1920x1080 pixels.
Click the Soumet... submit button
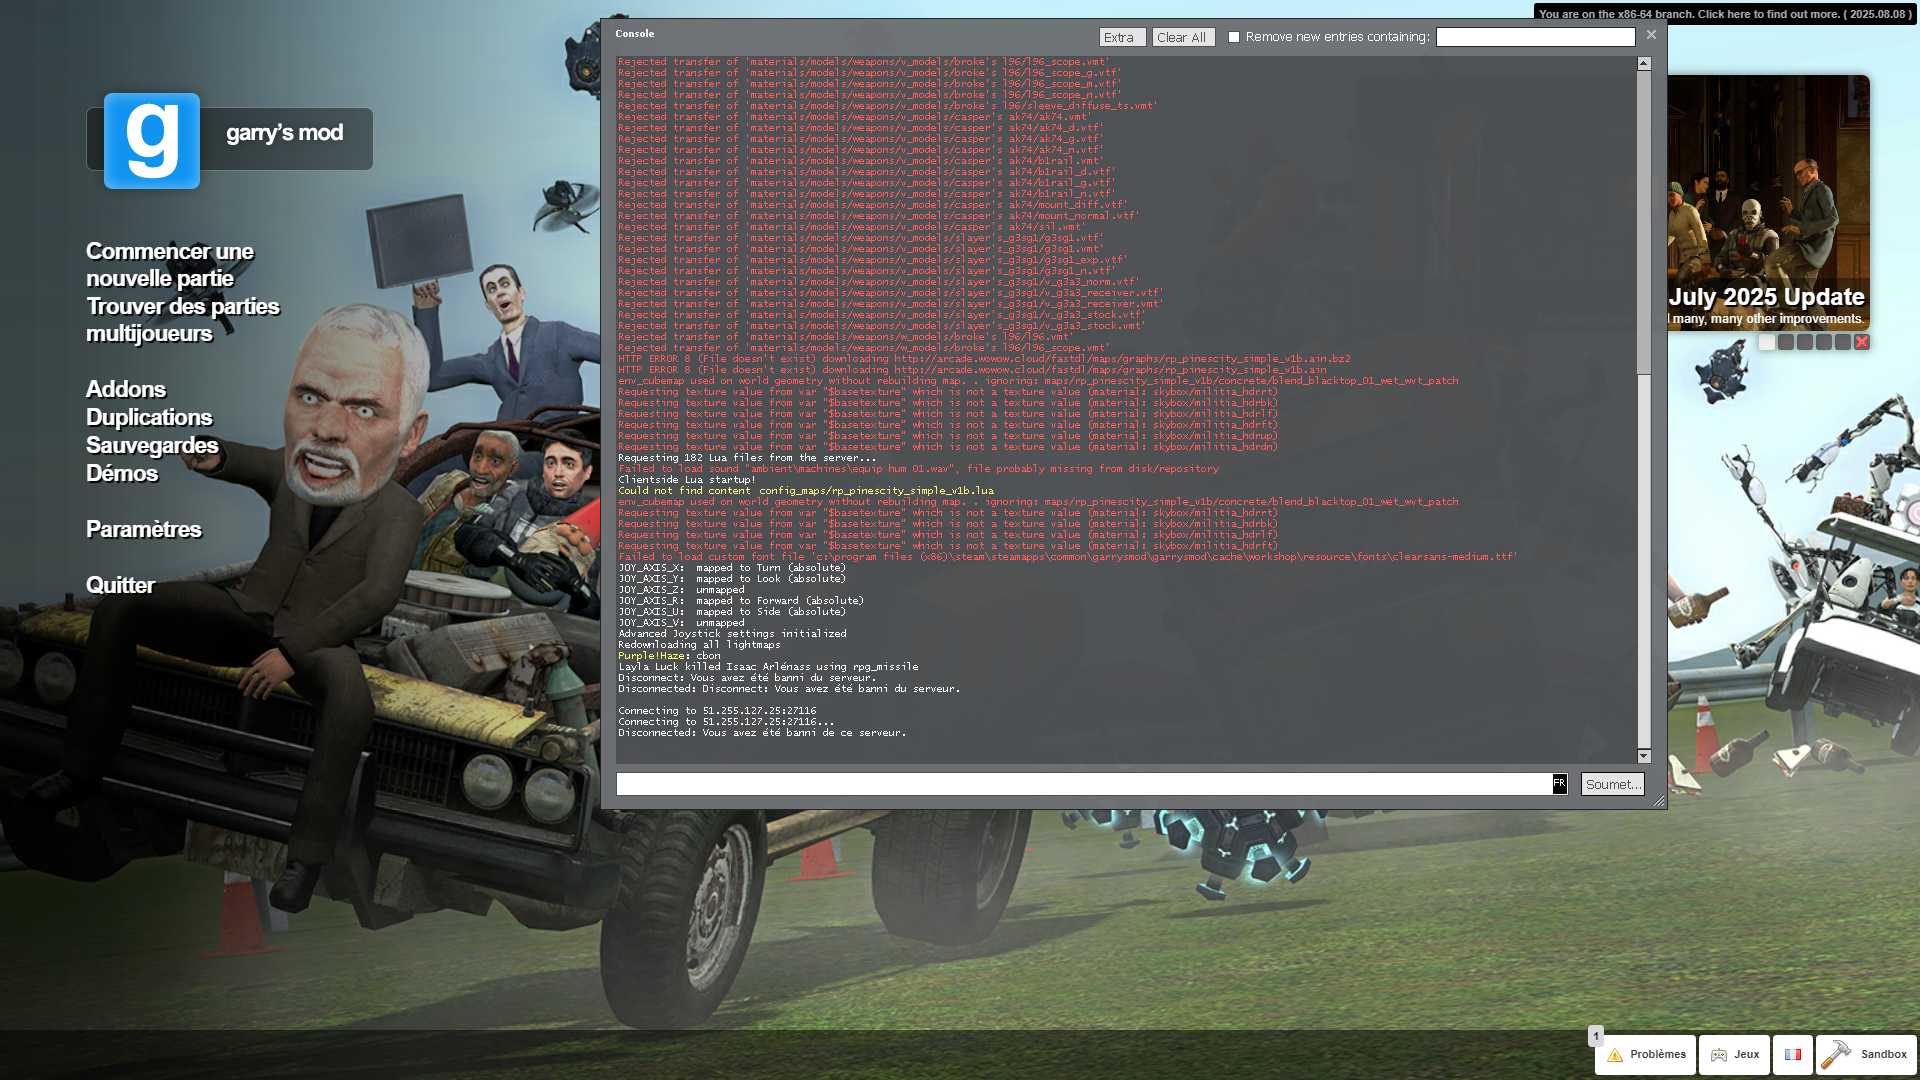1612,784
